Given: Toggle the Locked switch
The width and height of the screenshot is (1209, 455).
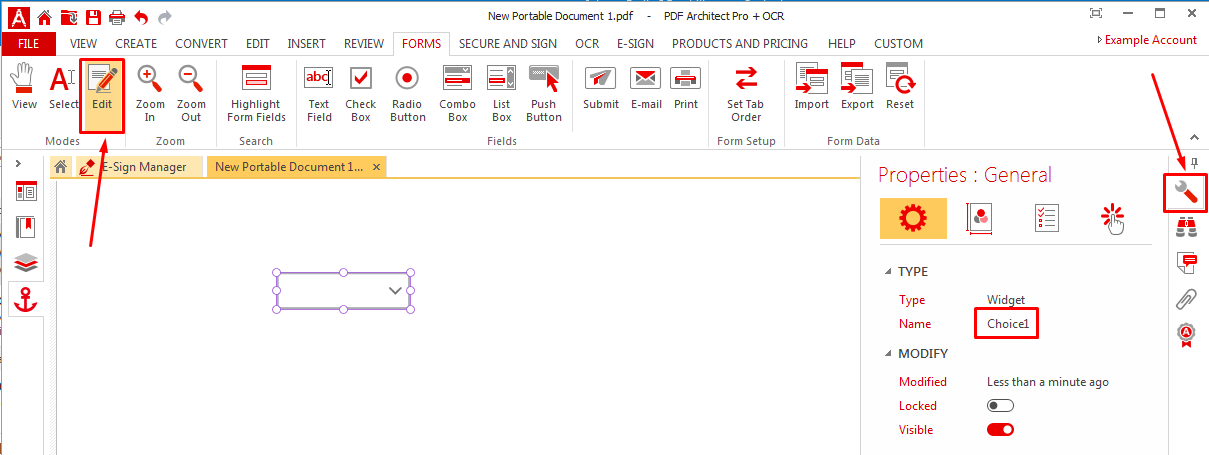Looking at the screenshot, I should [1000, 406].
